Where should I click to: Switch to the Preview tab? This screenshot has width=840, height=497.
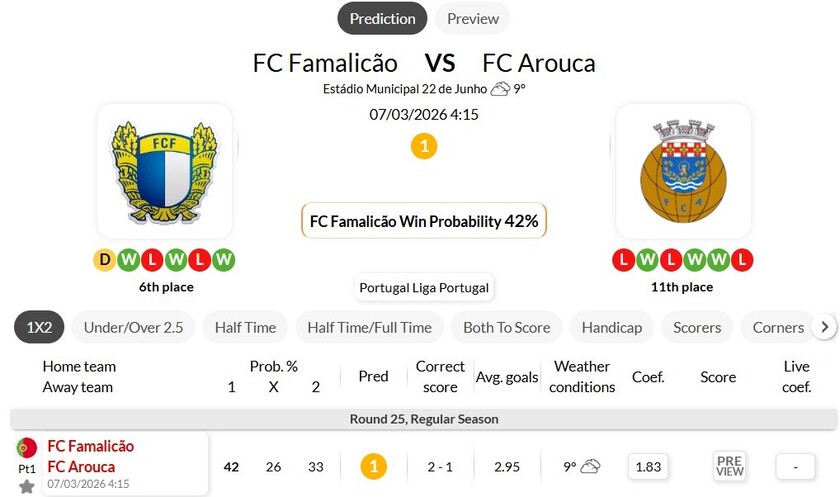point(473,18)
